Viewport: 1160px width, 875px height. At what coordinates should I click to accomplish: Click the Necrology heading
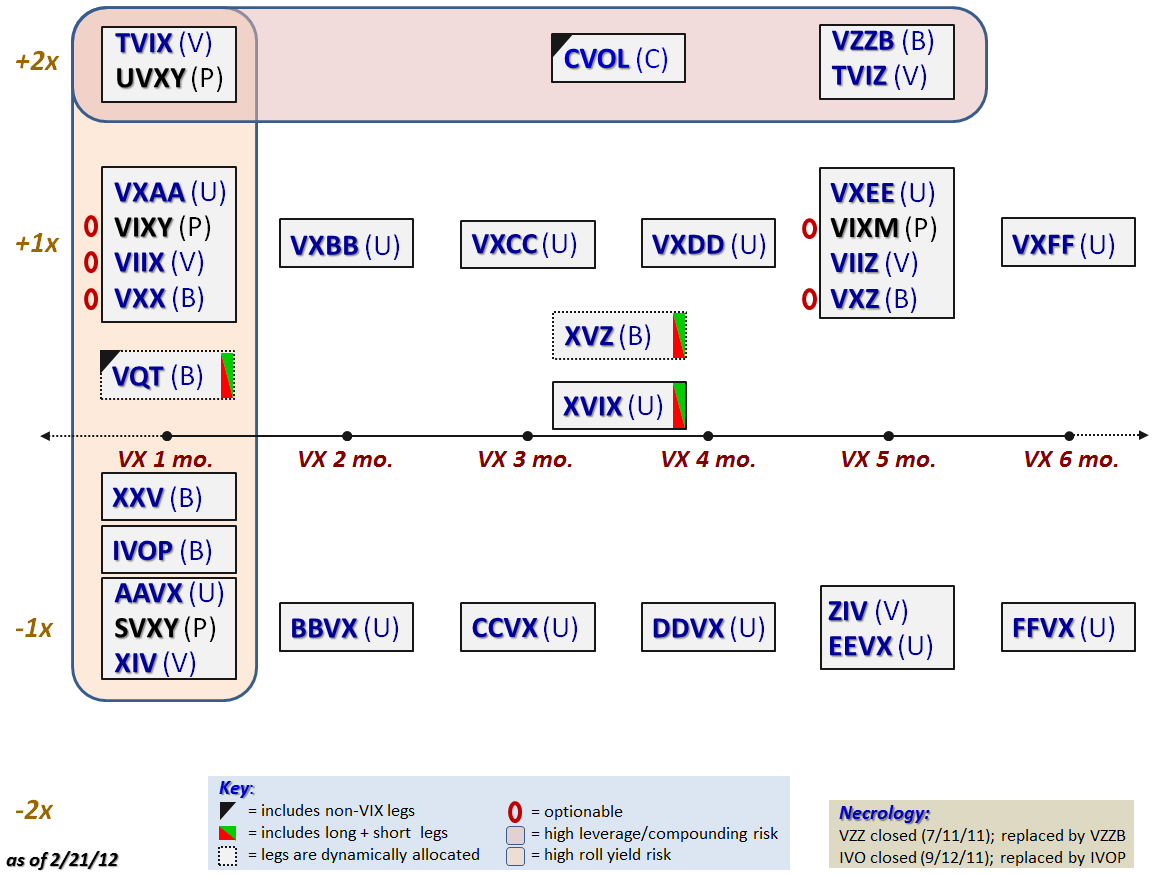tap(884, 814)
